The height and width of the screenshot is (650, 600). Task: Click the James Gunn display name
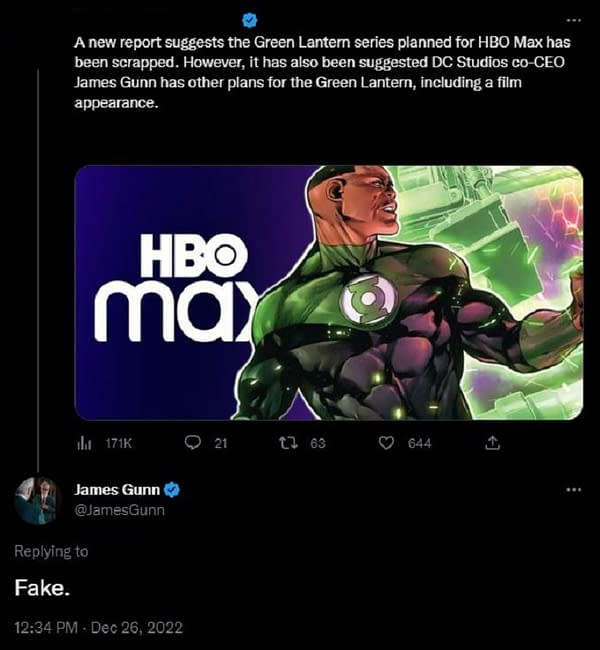click(117, 490)
